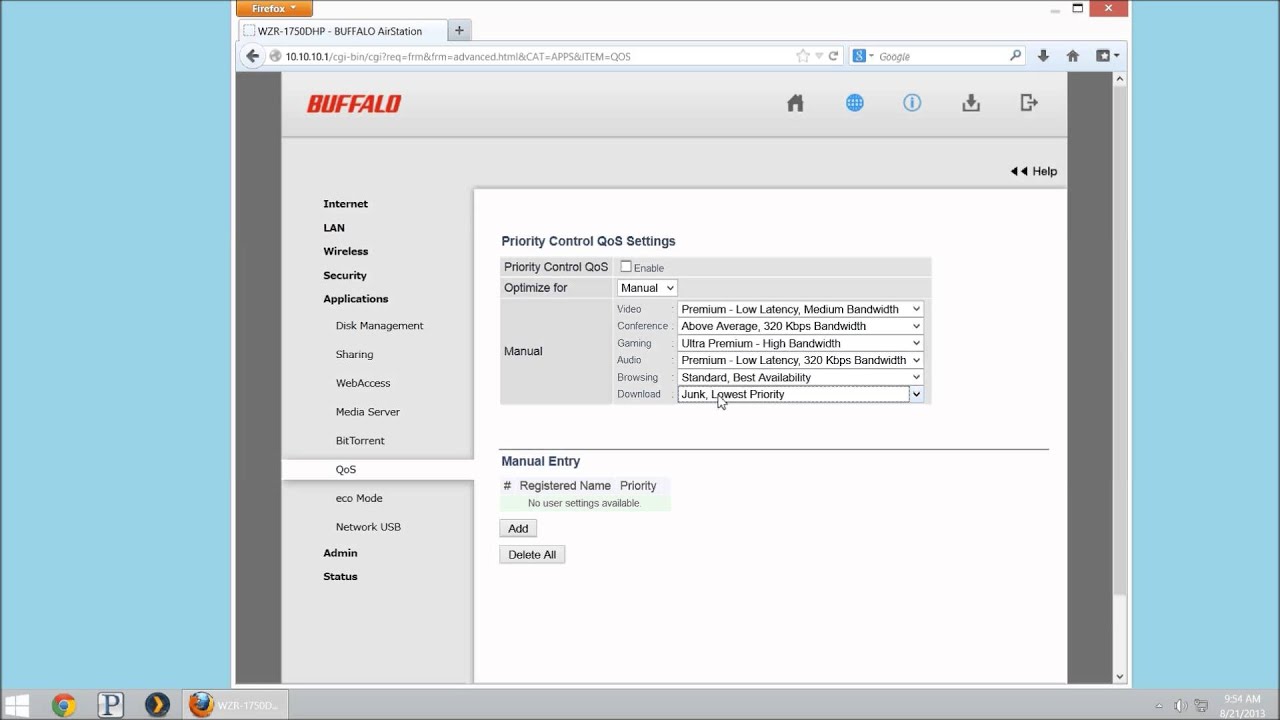Open the Video priority dropdown
This screenshot has width=1280, height=720.
800,309
